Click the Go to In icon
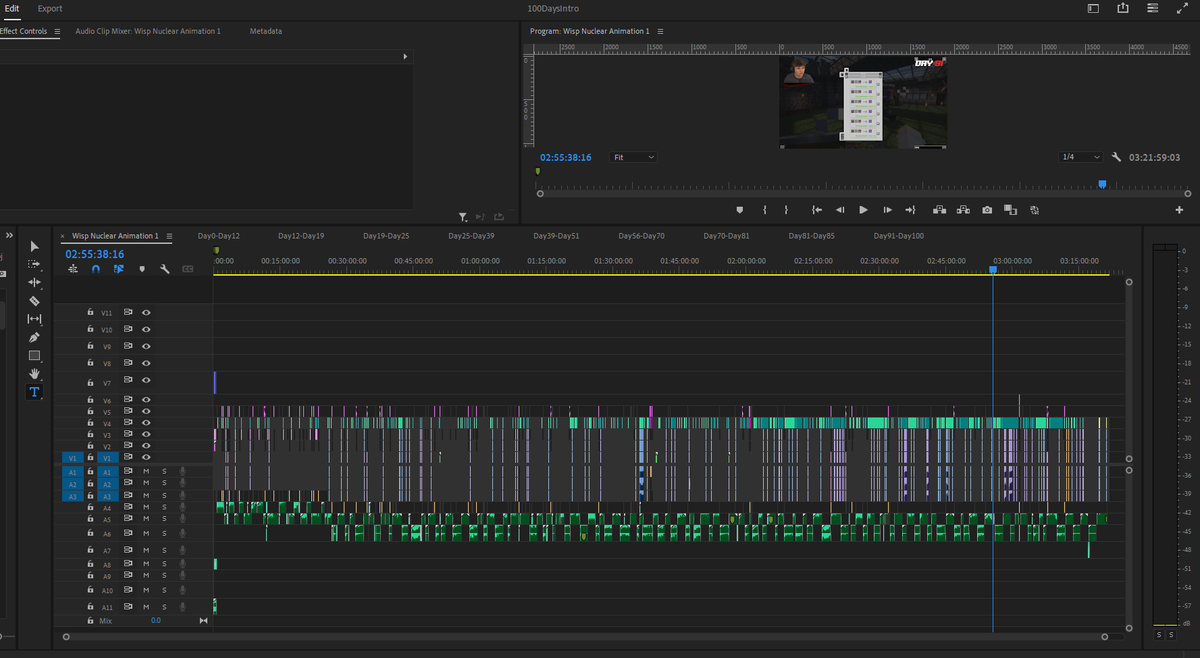 click(817, 210)
